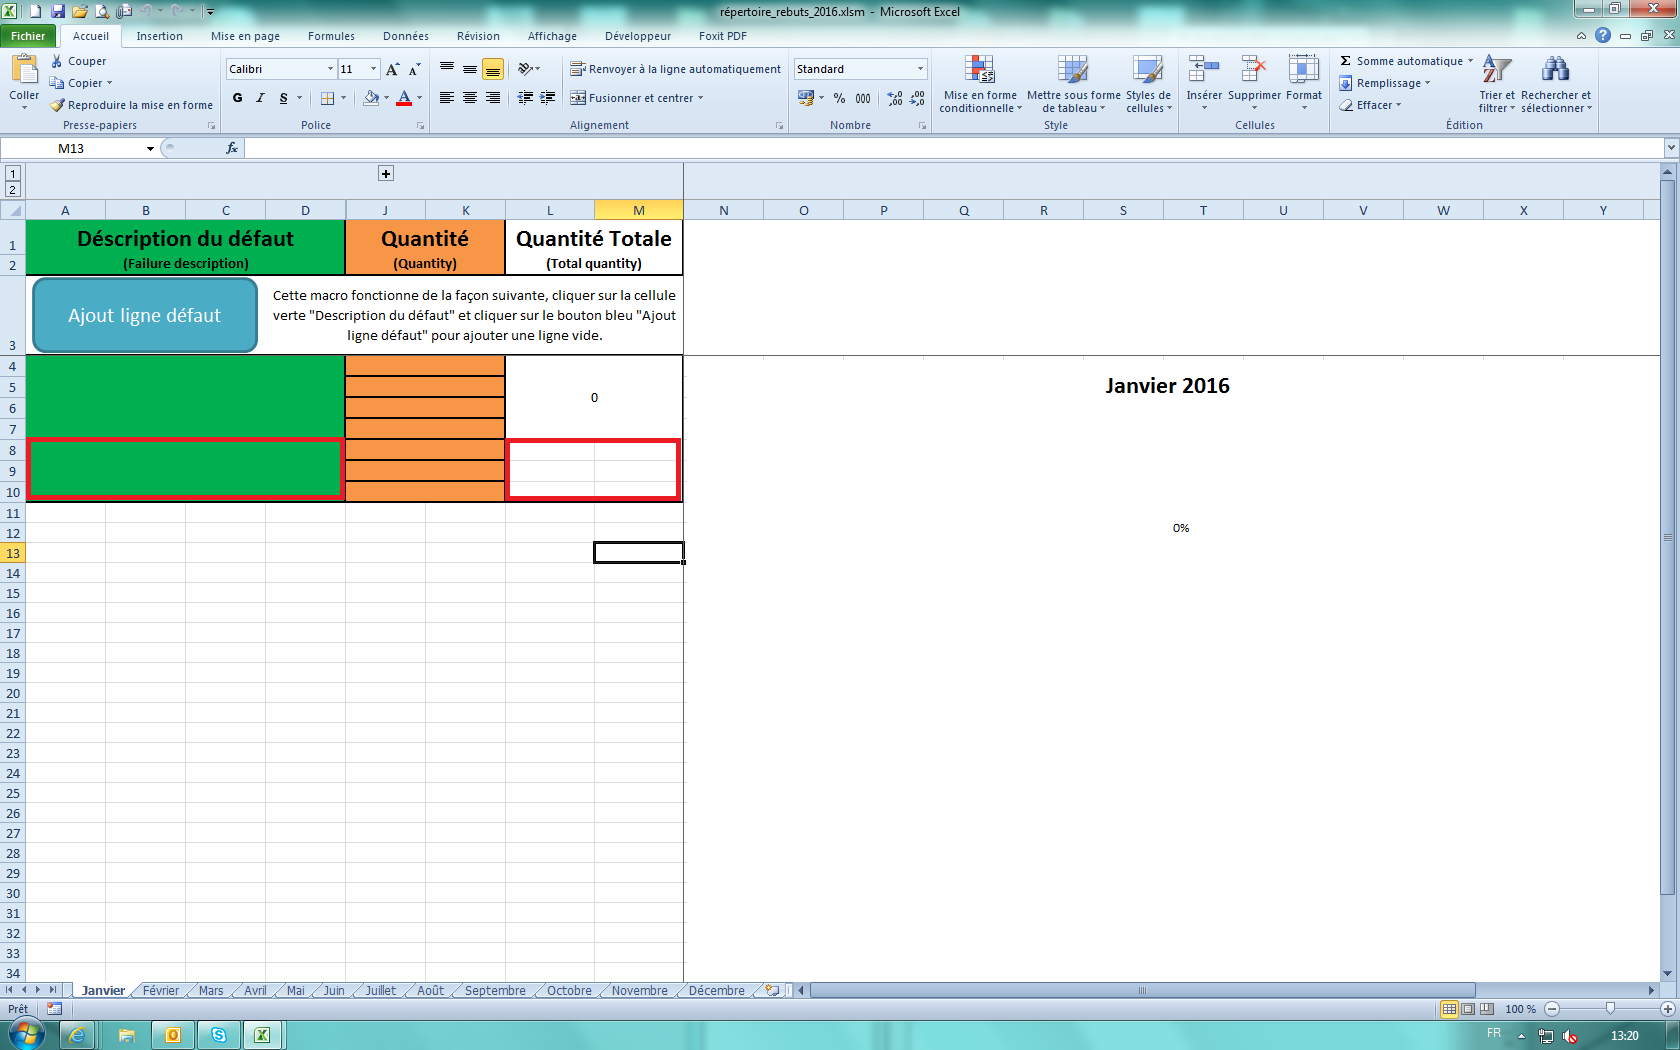Click the text orientation icon
This screenshot has height=1050, width=1680.
point(525,69)
